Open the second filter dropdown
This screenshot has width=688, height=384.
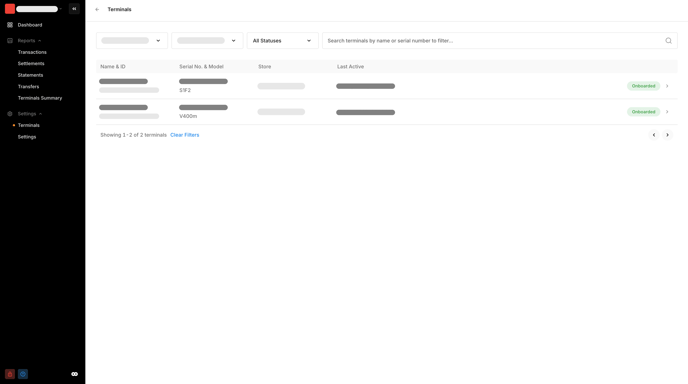[207, 41]
